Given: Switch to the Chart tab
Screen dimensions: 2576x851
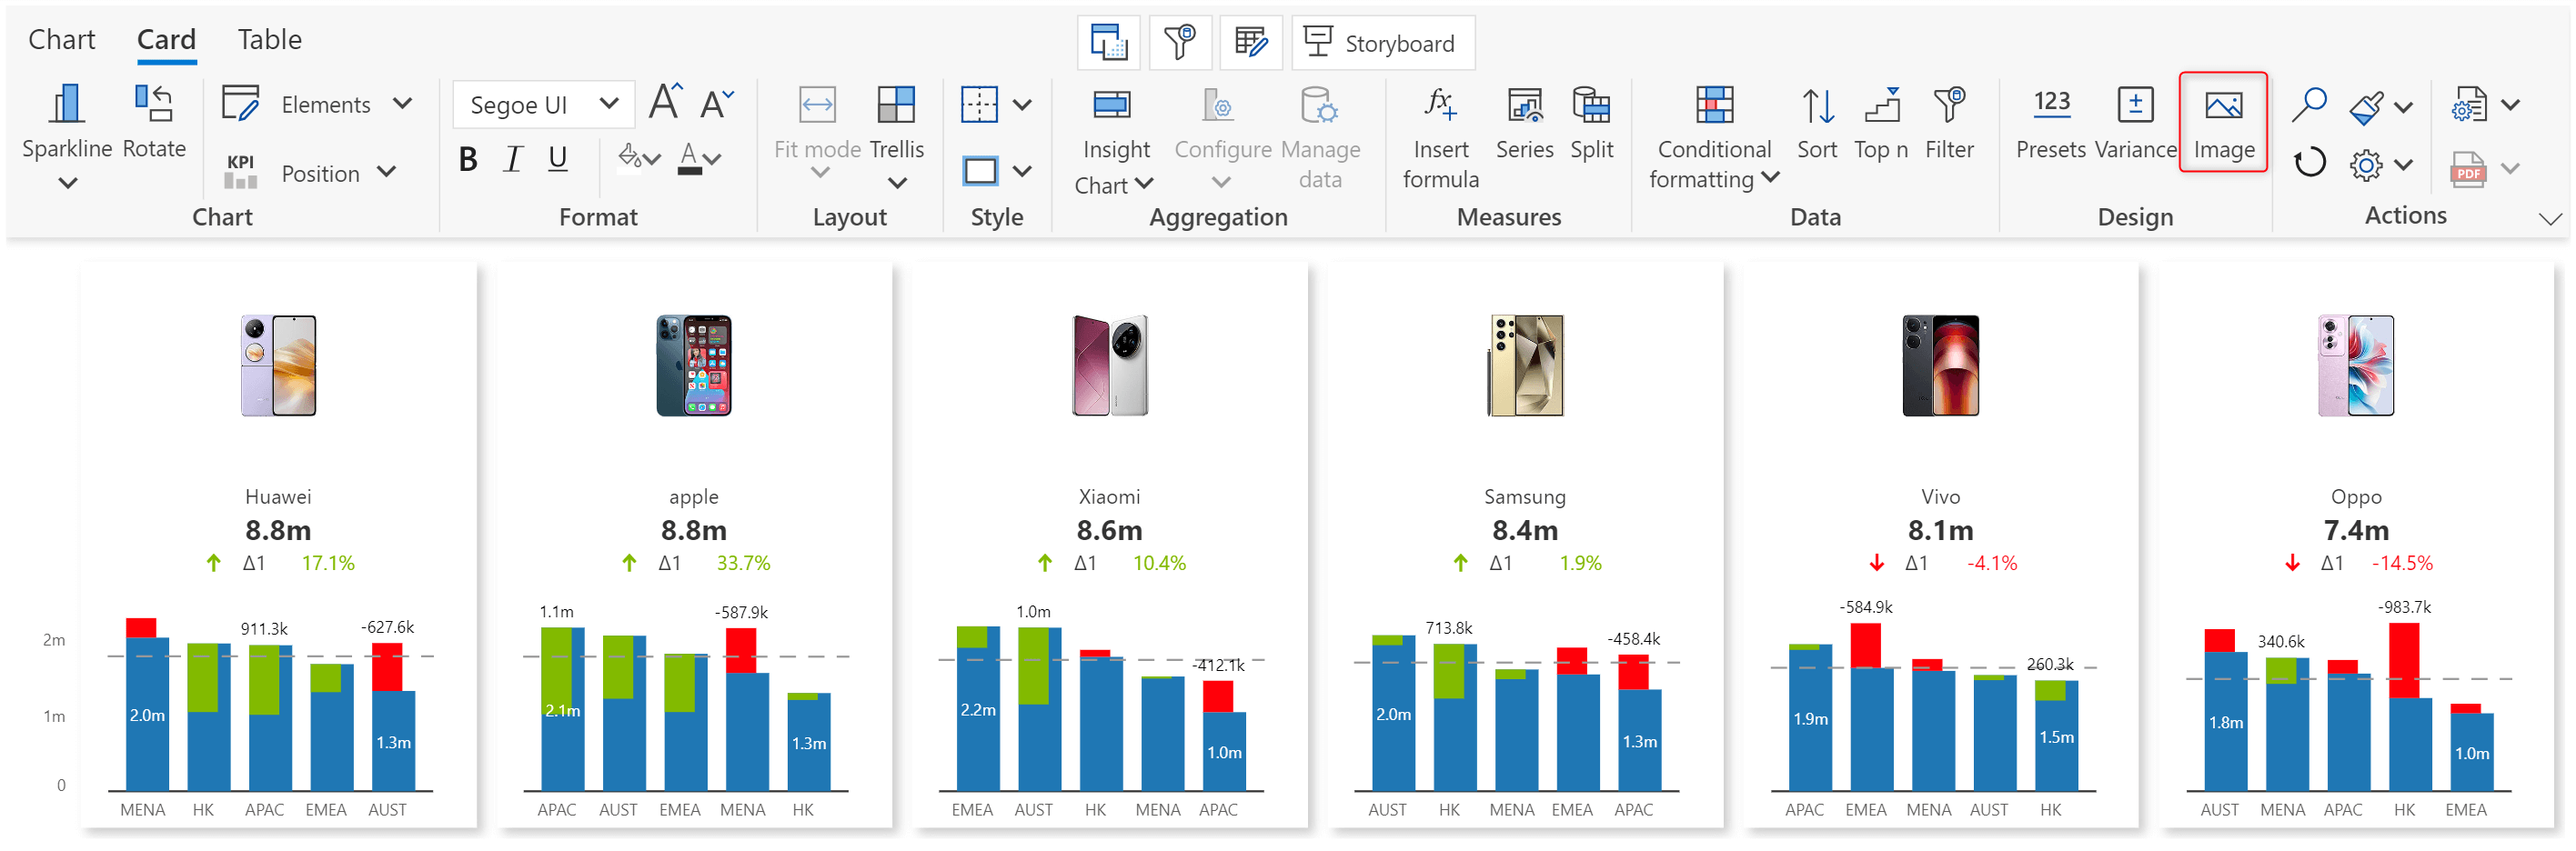Looking at the screenshot, I should click(x=62, y=39).
